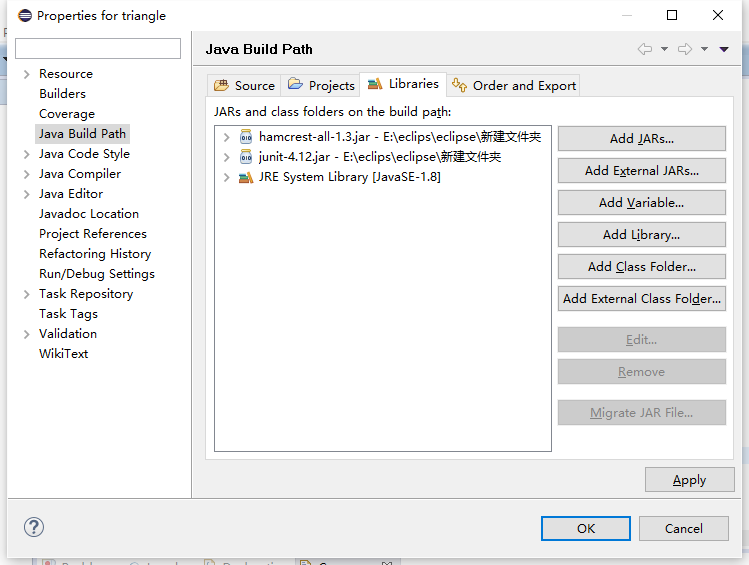
Task: Click the back navigation arrow icon
Action: [645, 49]
